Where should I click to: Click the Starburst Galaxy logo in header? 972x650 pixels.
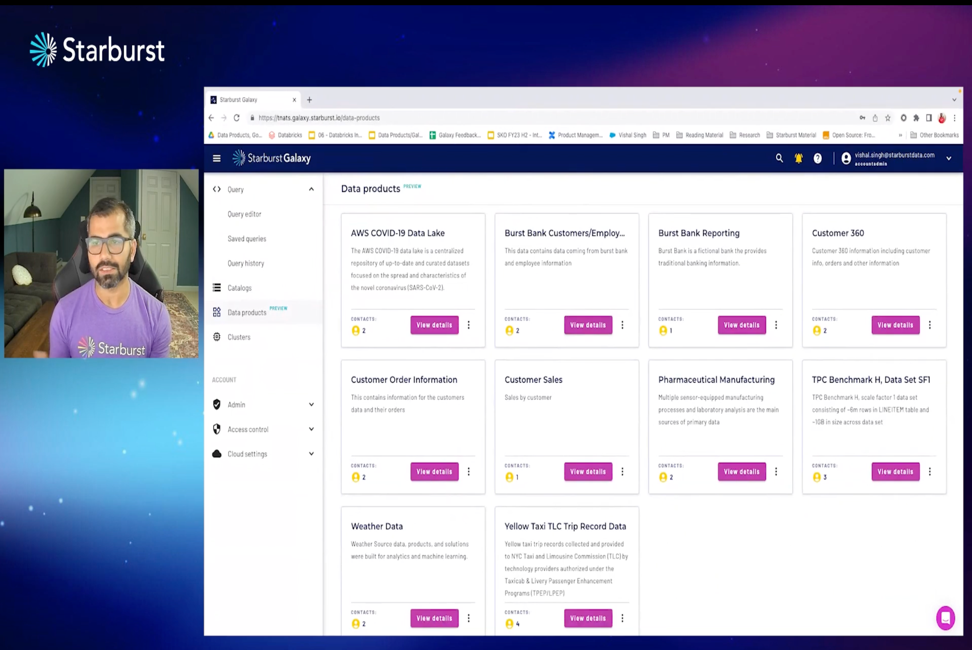[x=272, y=159]
